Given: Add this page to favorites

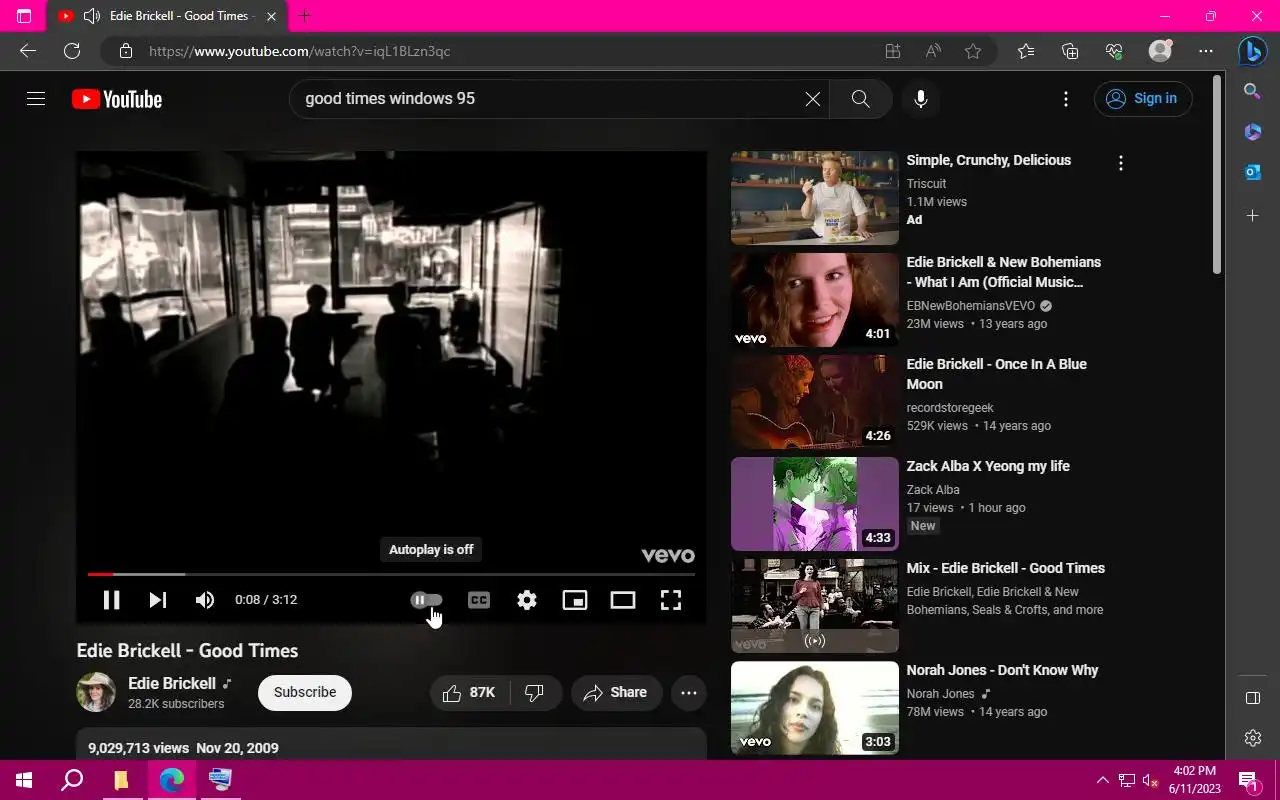Looking at the screenshot, I should [973, 51].
